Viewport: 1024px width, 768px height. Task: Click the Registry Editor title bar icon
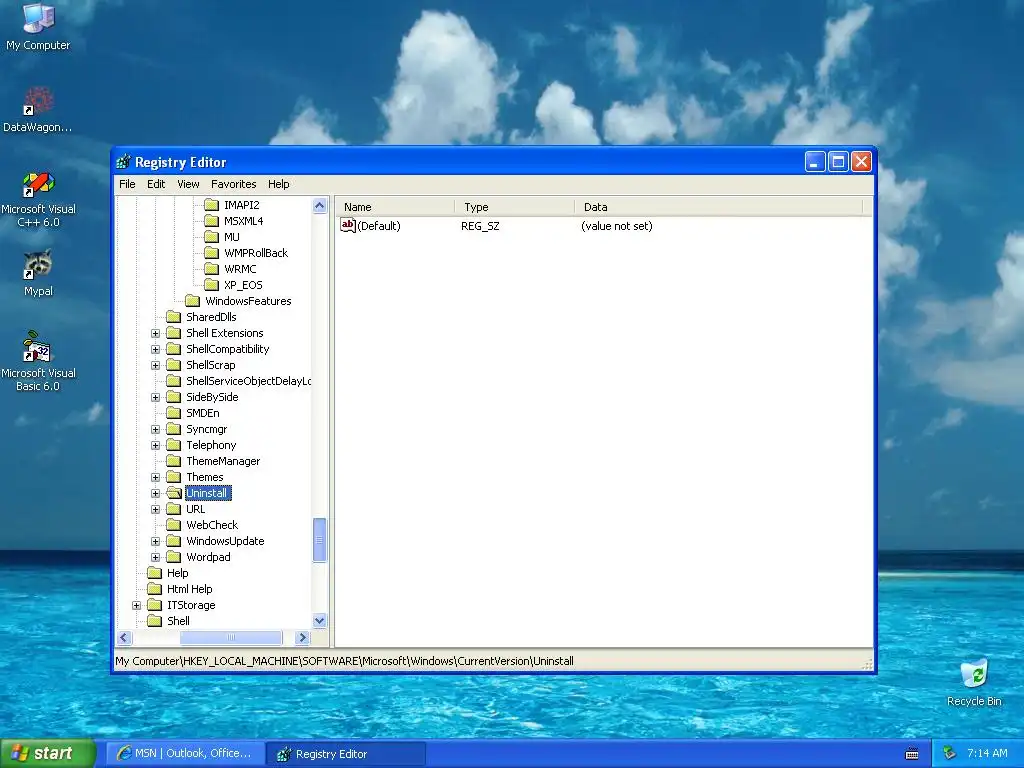coord(123,162)
